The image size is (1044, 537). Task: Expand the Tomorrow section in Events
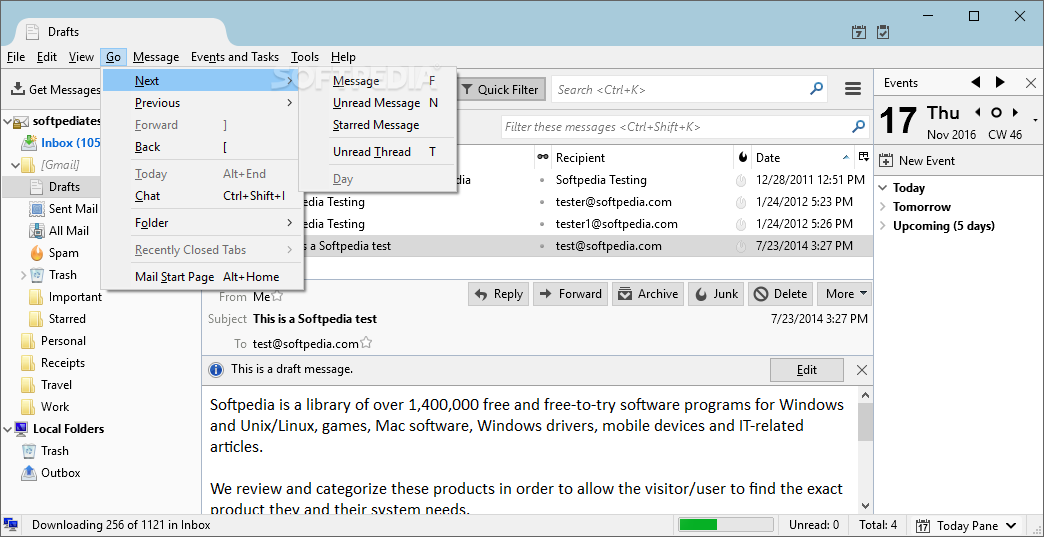click(884, 207)
